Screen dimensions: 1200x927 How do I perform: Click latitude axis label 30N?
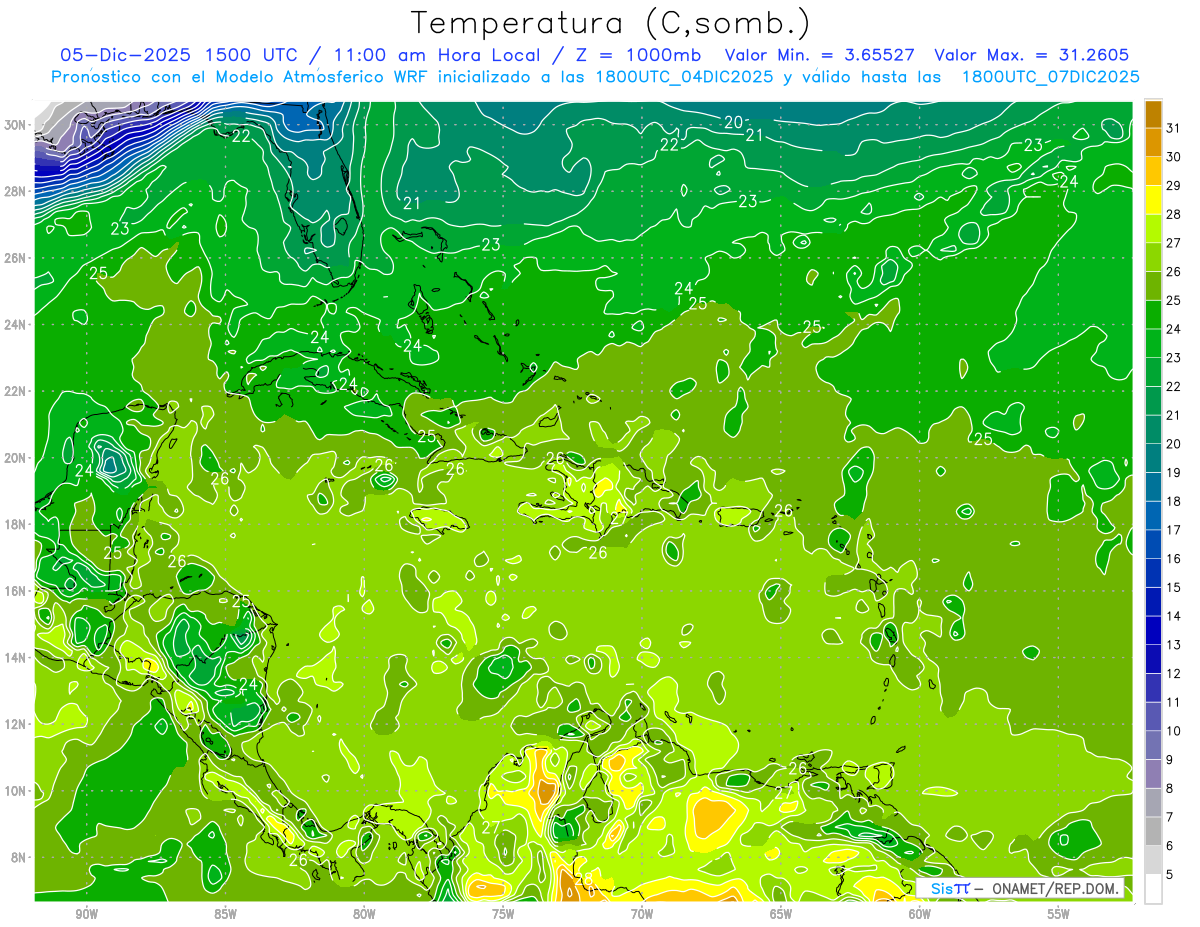(x=15, y=125)
